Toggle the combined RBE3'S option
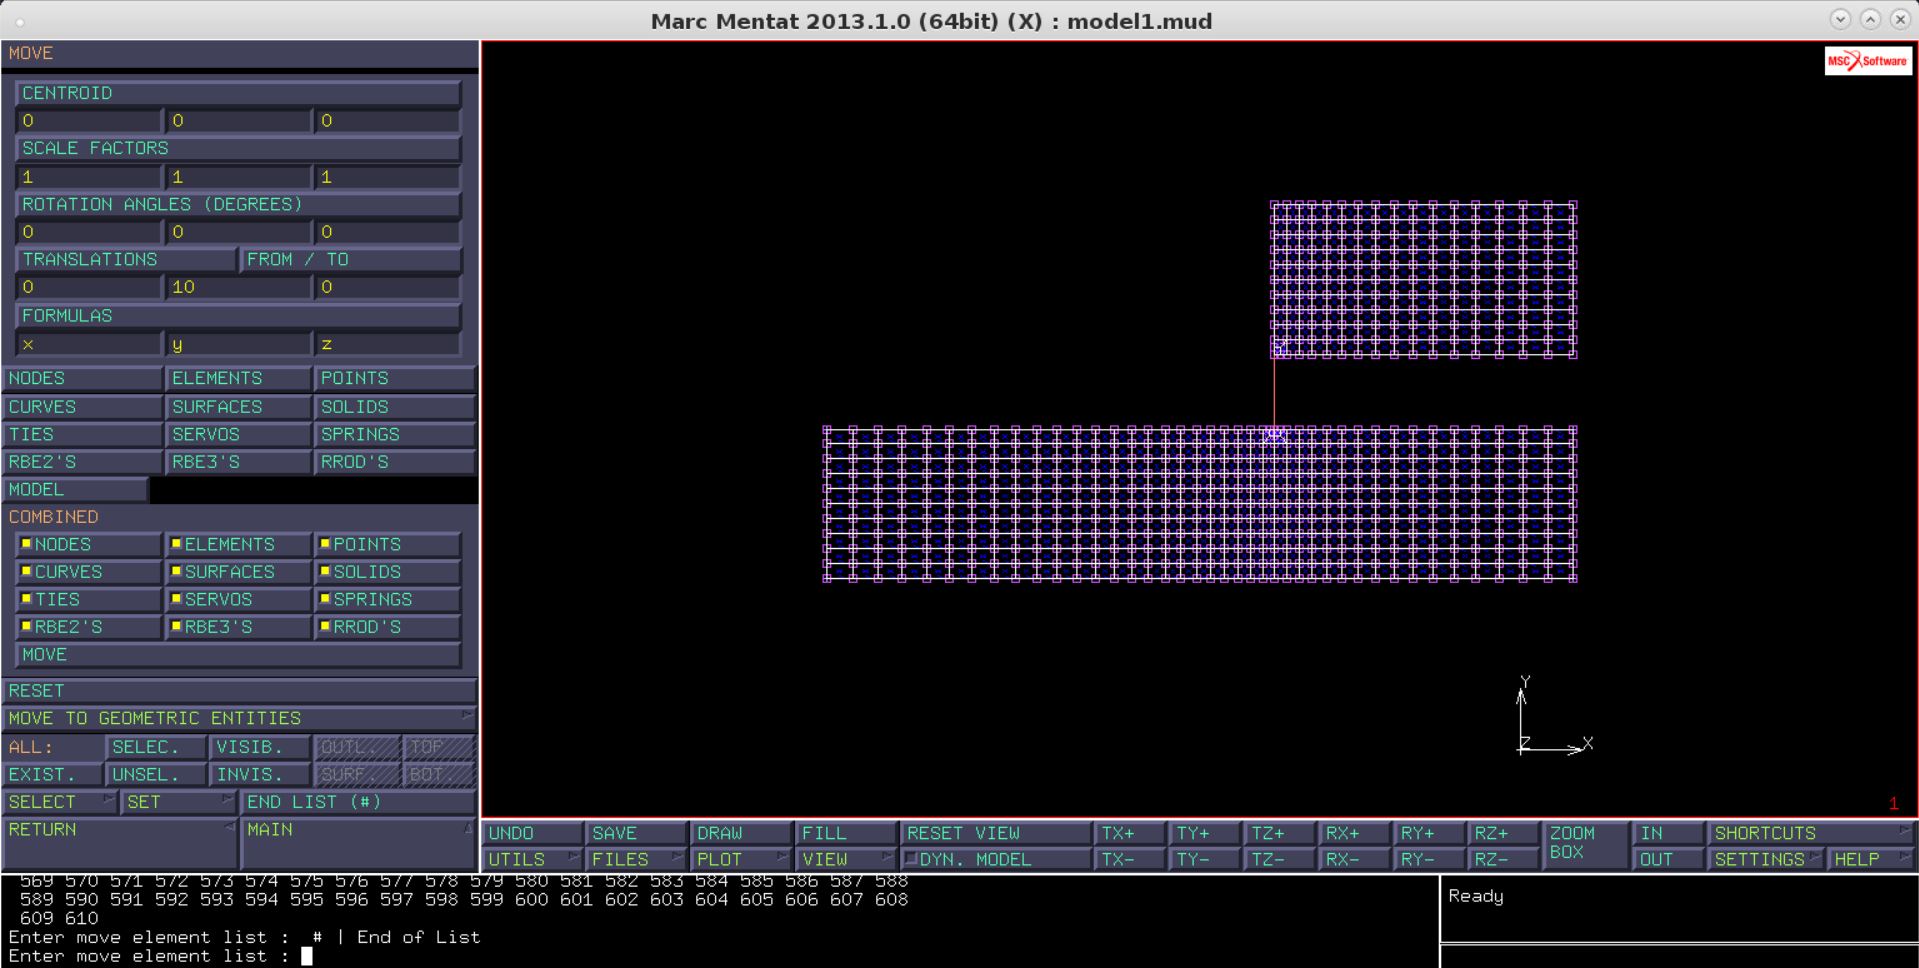Screen dimensions: 1919x968 point(238,627)
